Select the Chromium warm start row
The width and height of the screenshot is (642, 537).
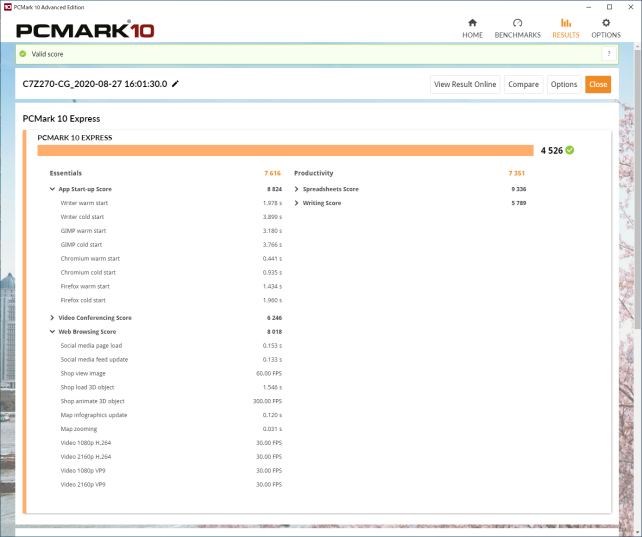[171, 259]
